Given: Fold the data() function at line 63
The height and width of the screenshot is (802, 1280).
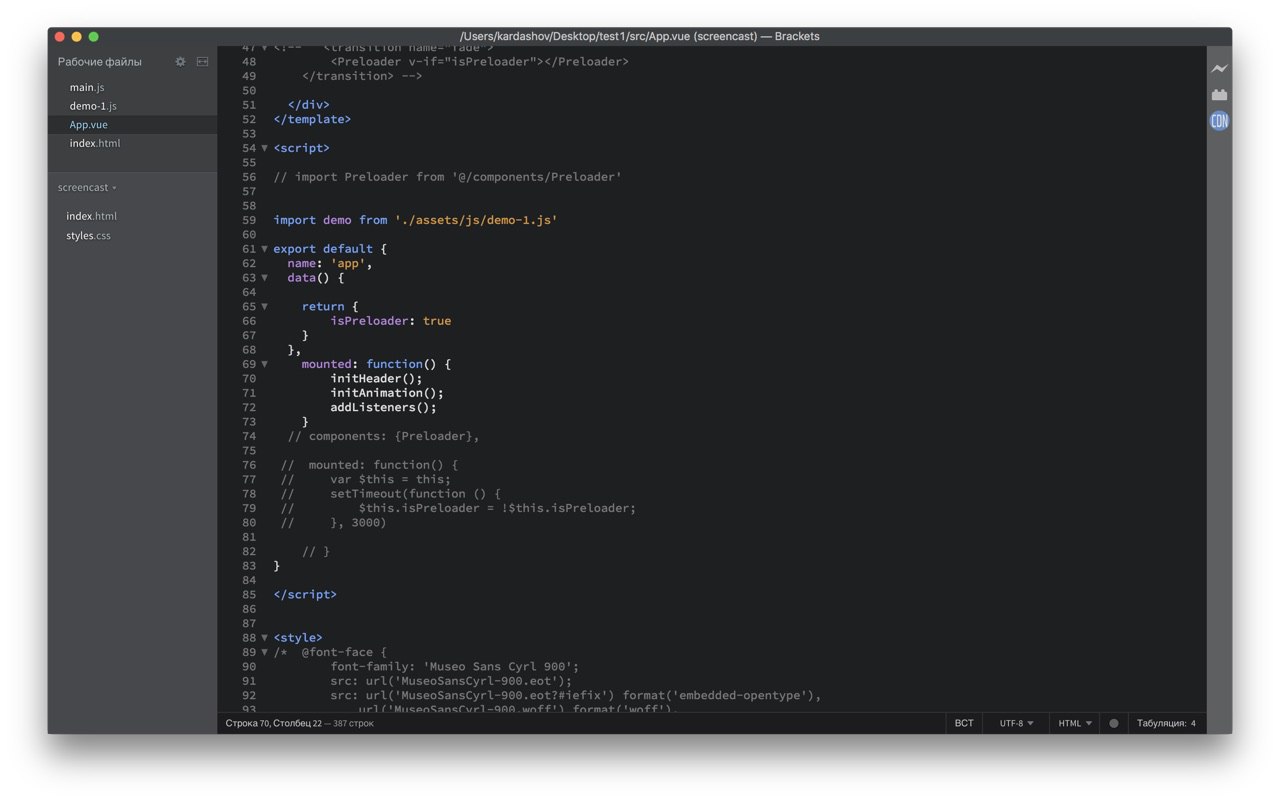Looking at the screenshot, I should [x=264, y=278].
